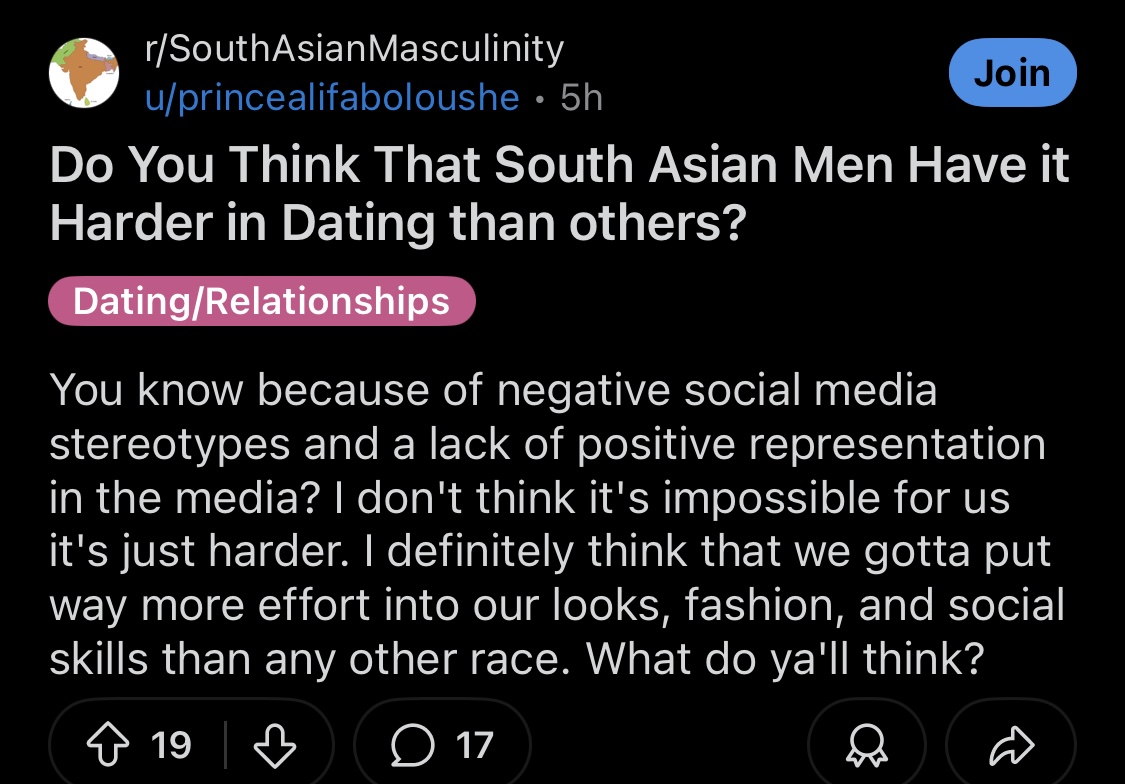Open the subreddit avatar with India map
This screenshot has height=784, width=1125.
[84, 73]
